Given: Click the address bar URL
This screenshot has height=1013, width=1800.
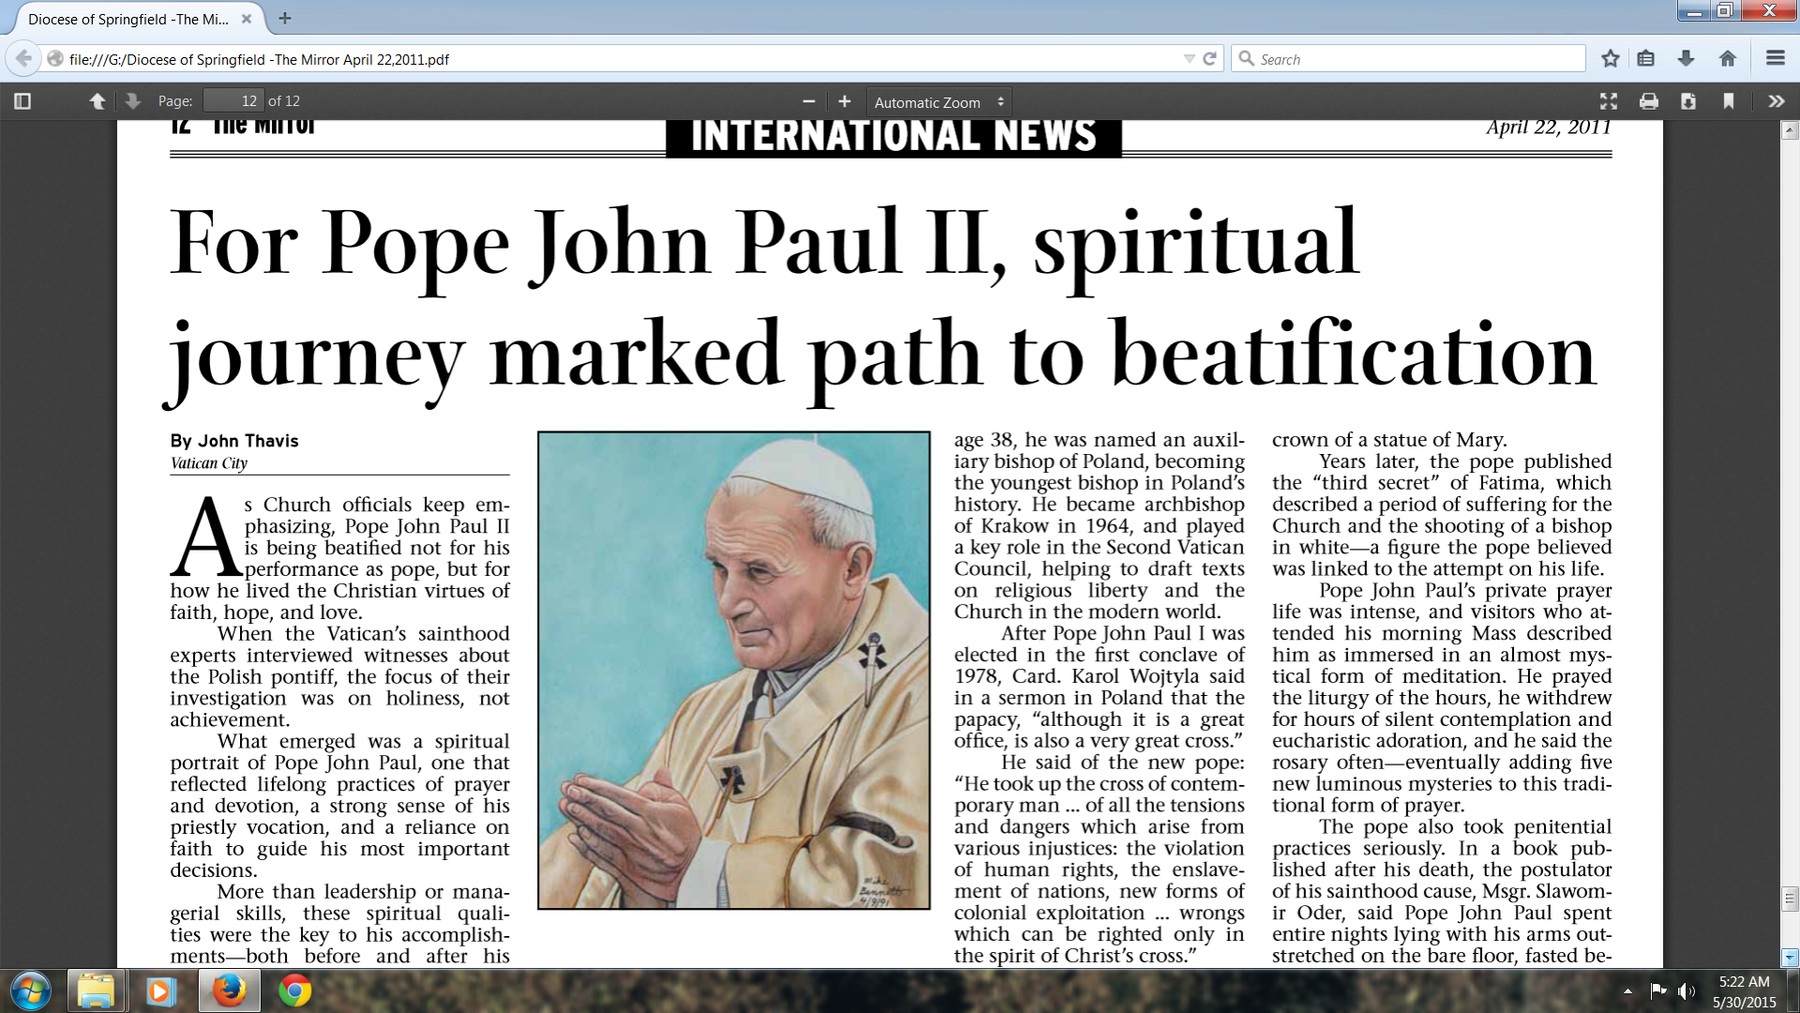Looking at the screenshot, I should [259, 59].
